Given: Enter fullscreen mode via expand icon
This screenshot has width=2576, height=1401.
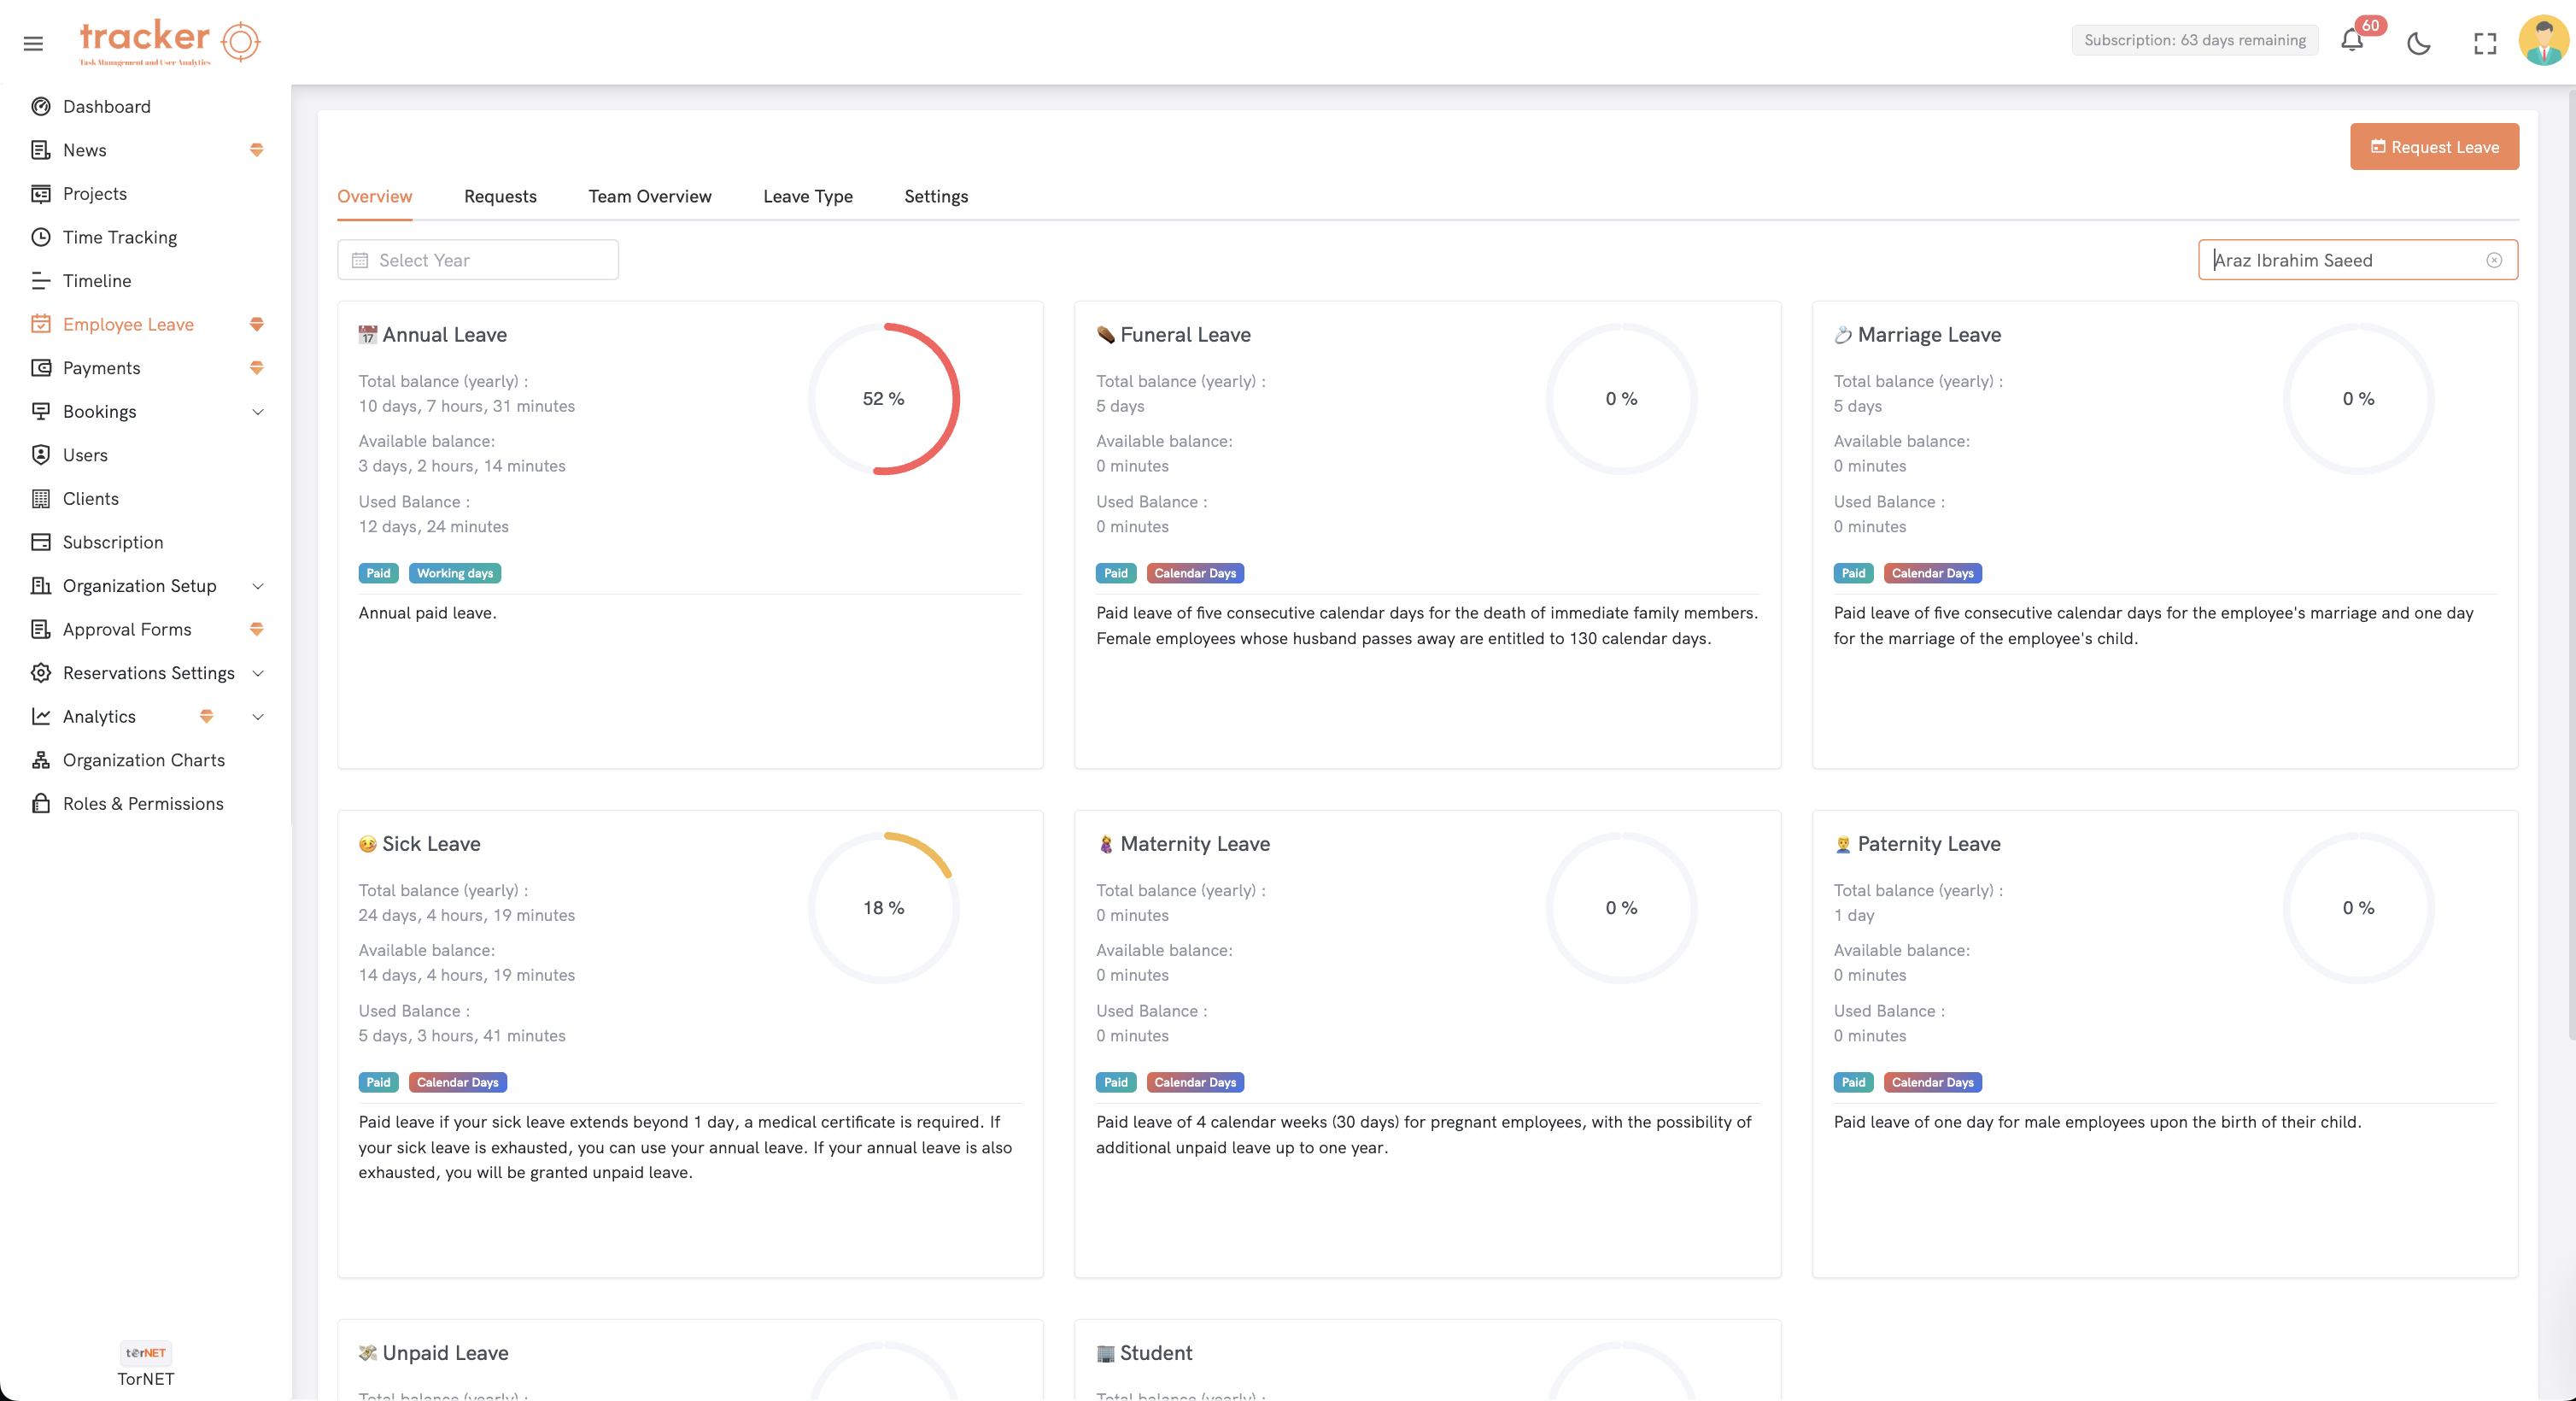Looking at the screenshot, I should [2484, 43].
